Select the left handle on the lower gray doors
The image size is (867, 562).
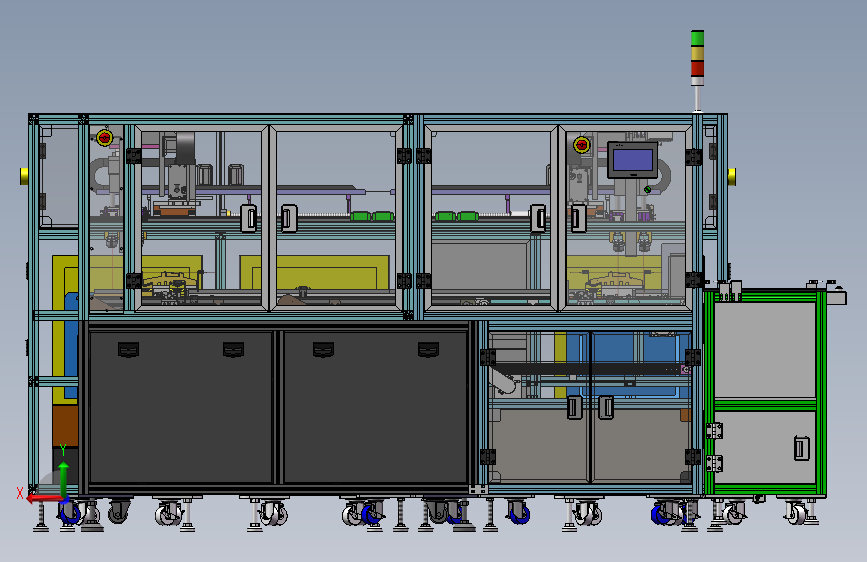574,407
